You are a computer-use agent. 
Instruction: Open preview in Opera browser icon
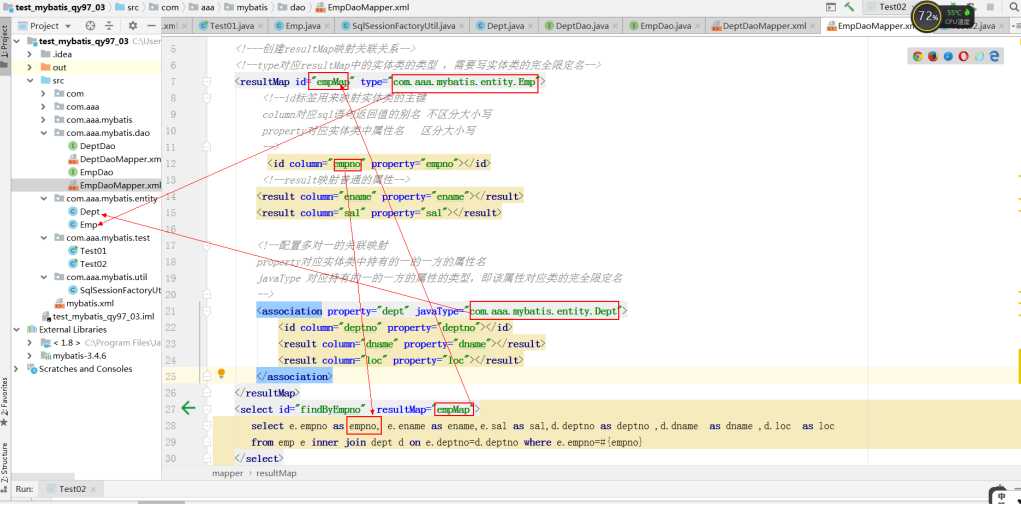pyautogui.click(x=964, y=57)
